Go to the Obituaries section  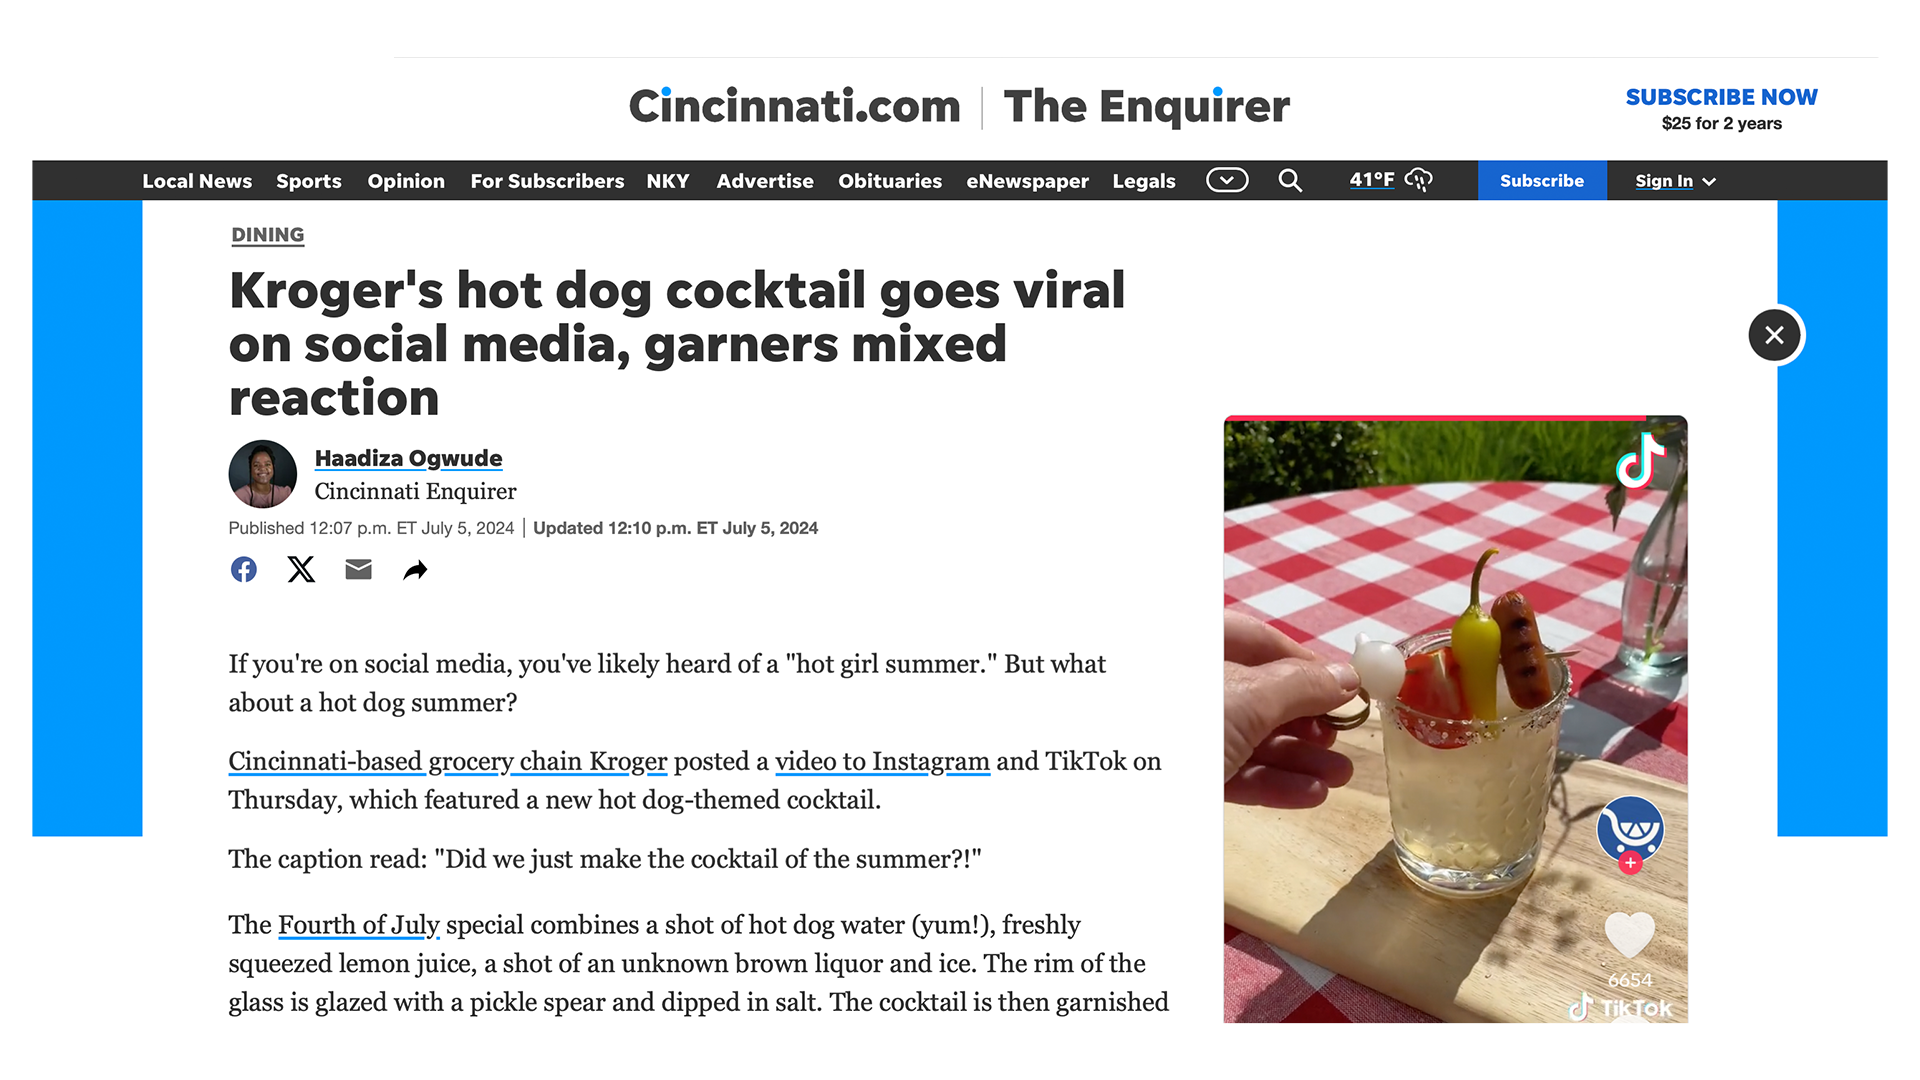[890, 181]
